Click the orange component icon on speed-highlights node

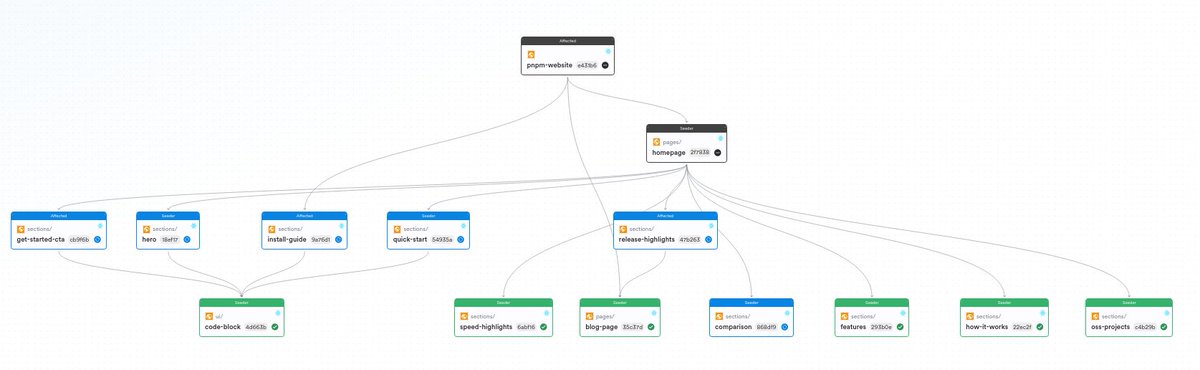(x=464, y=316)
